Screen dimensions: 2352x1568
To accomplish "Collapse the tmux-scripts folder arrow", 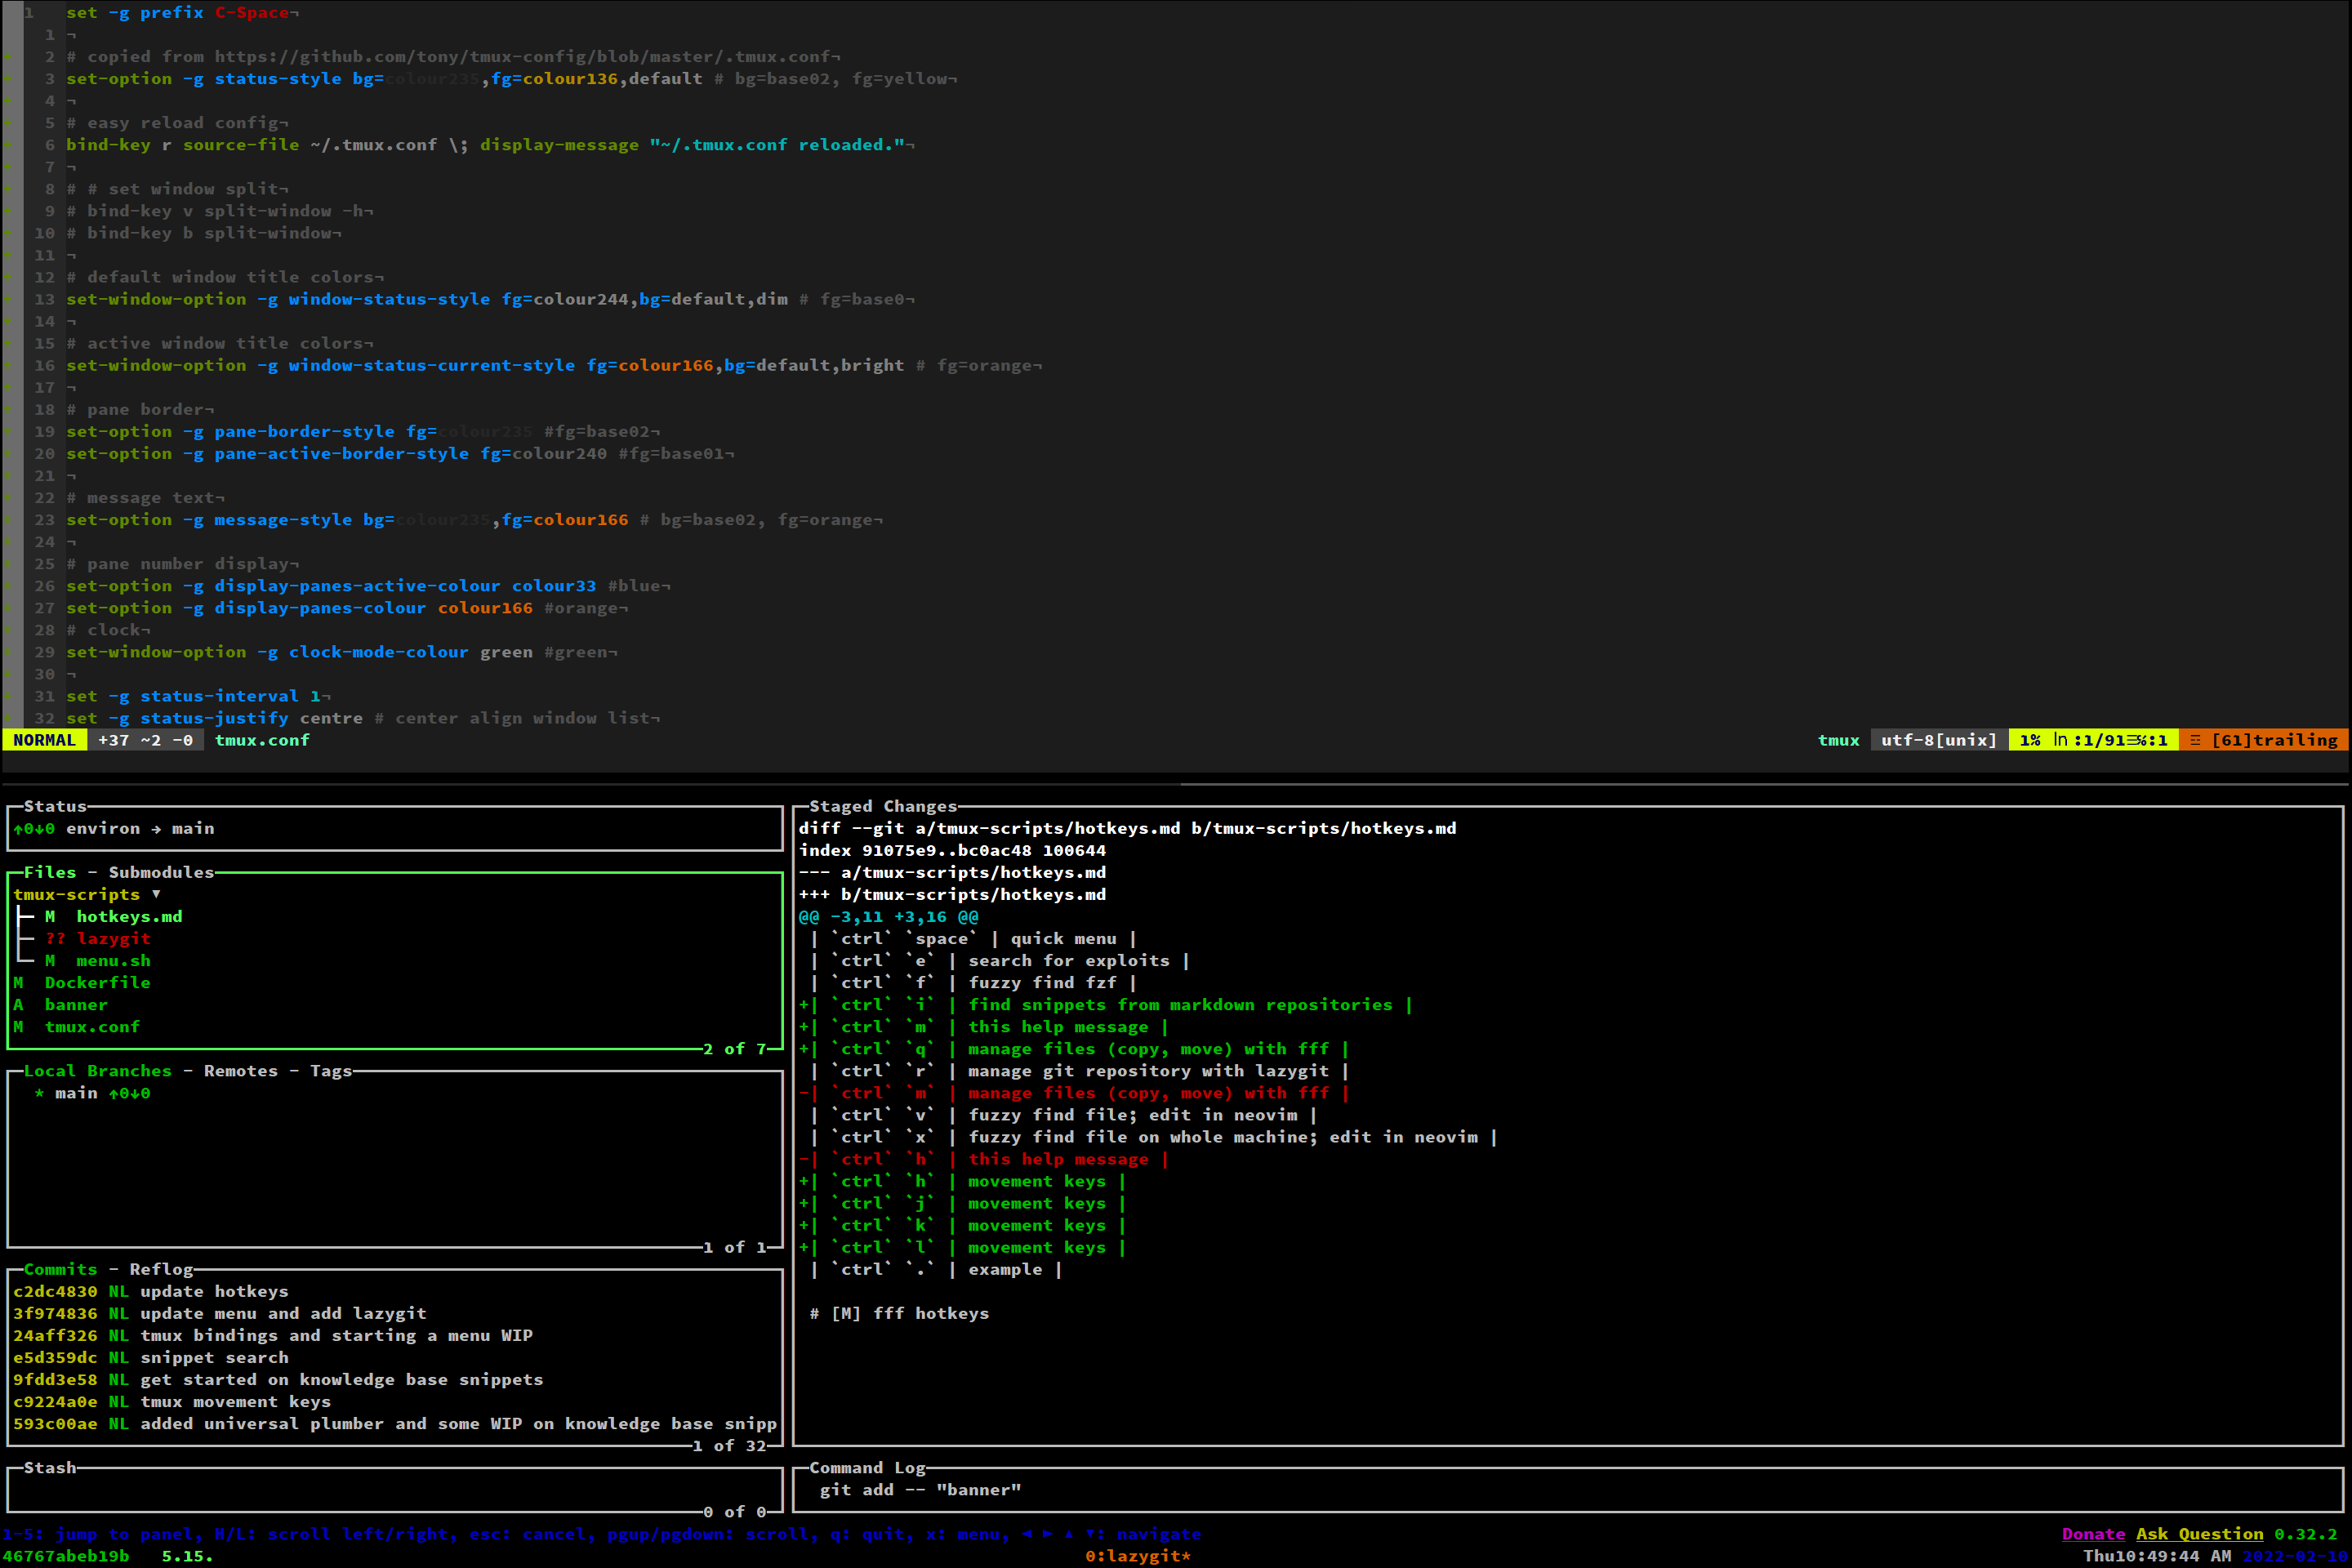I will coord(156,894).
